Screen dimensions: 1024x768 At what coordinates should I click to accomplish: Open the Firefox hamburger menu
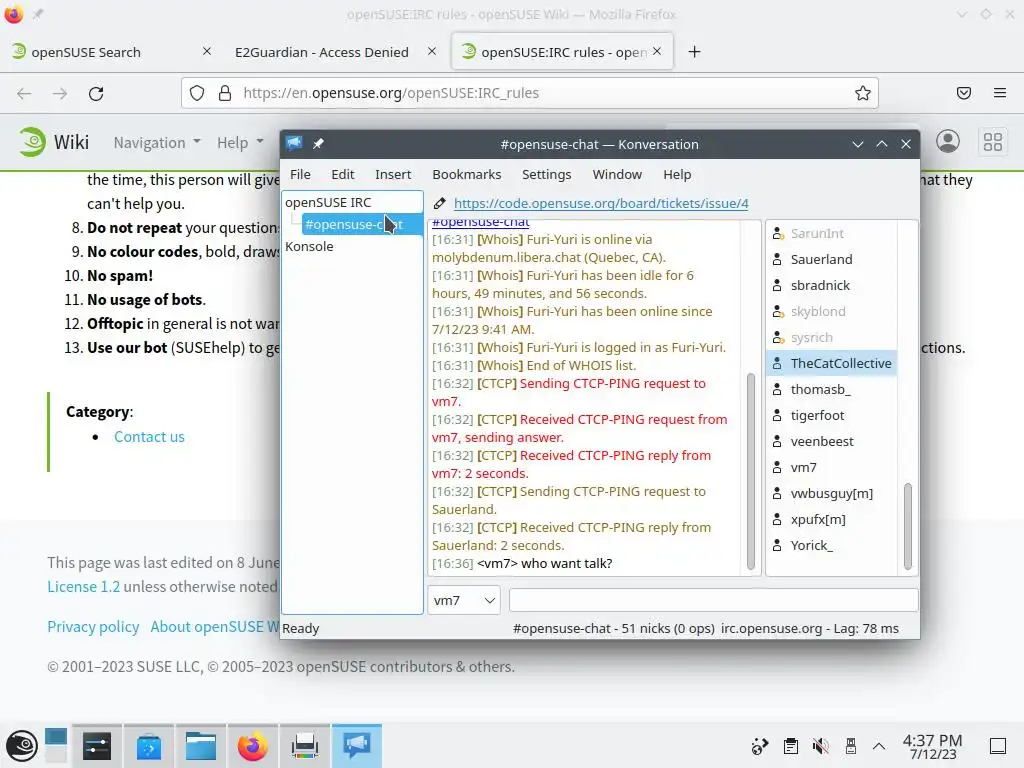point(1000,93)
